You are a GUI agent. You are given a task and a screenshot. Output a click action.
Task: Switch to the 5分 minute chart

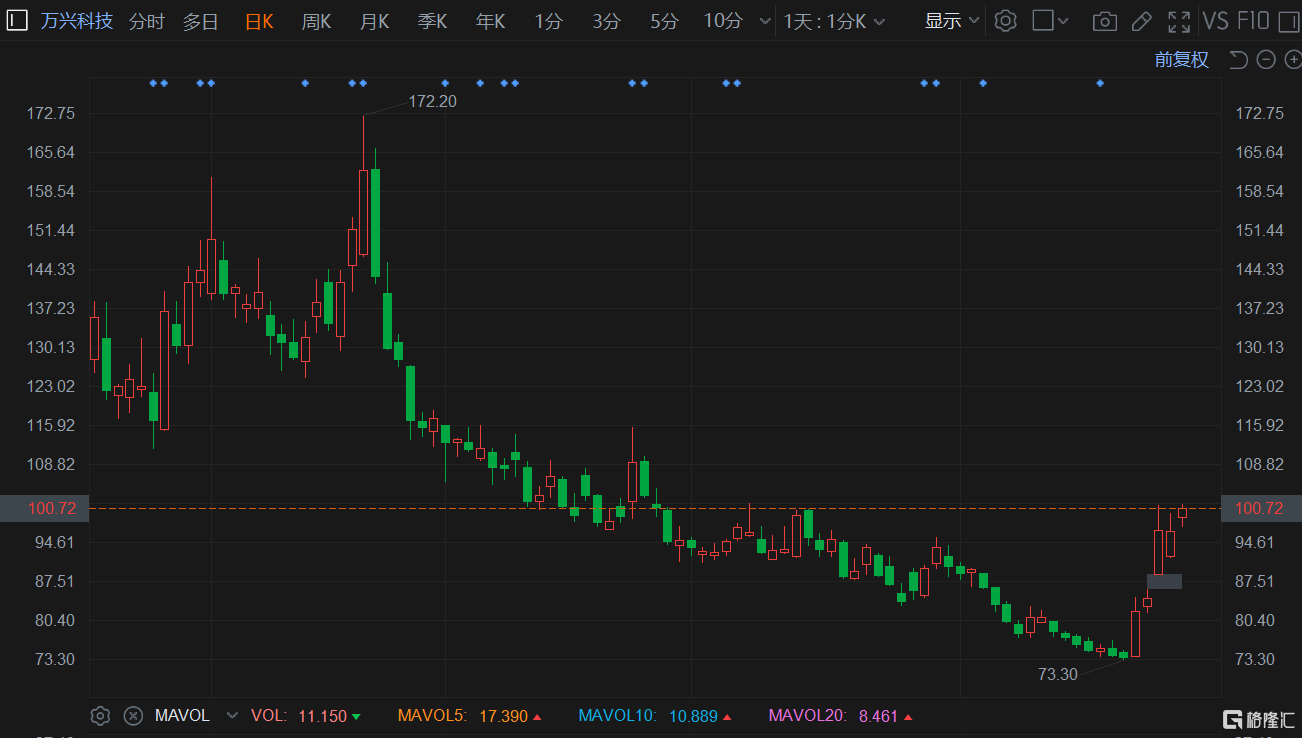(x=664, y=21)
